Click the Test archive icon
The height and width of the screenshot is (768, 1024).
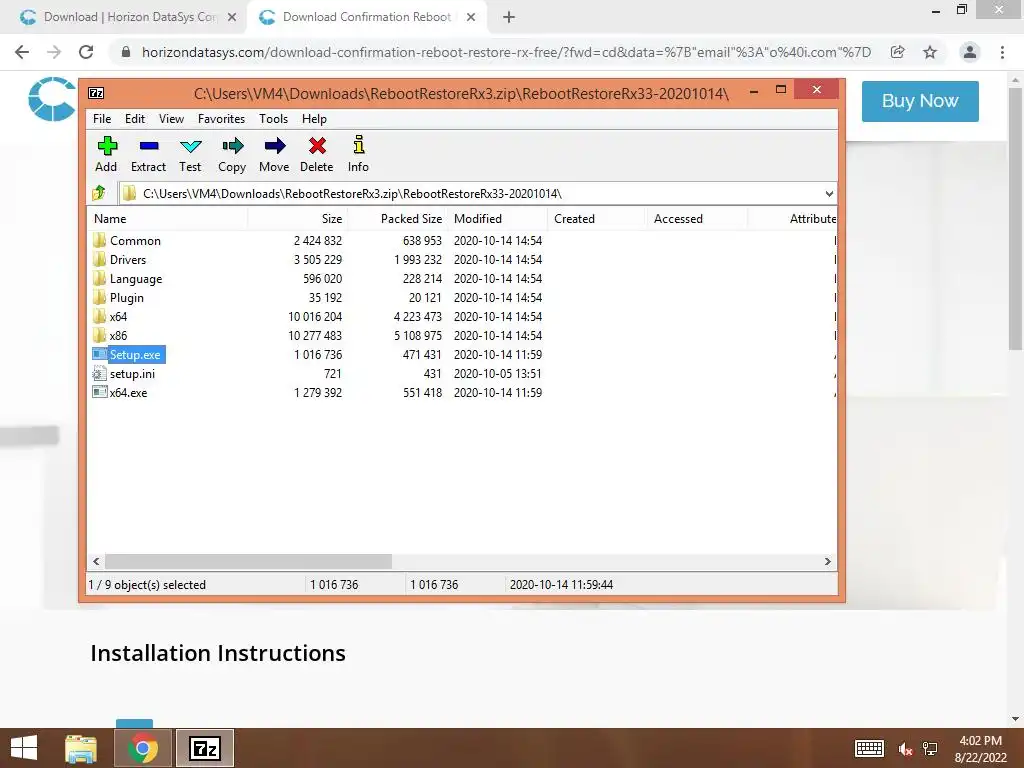[191, 146]
